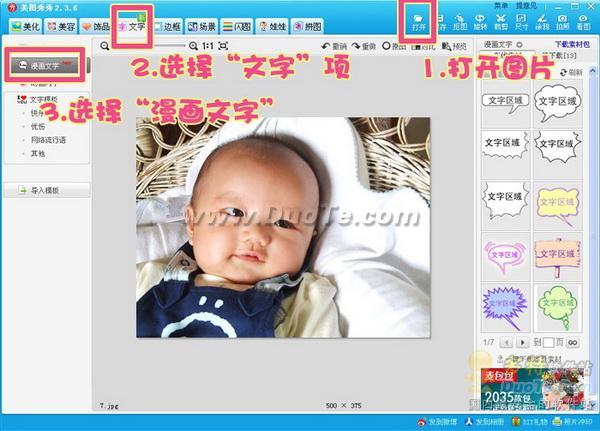Viewport: 600px width, 431px height.
Task: Undo with the 撤销 arrow
Action: pyautogui.click(x=334, y=46)
